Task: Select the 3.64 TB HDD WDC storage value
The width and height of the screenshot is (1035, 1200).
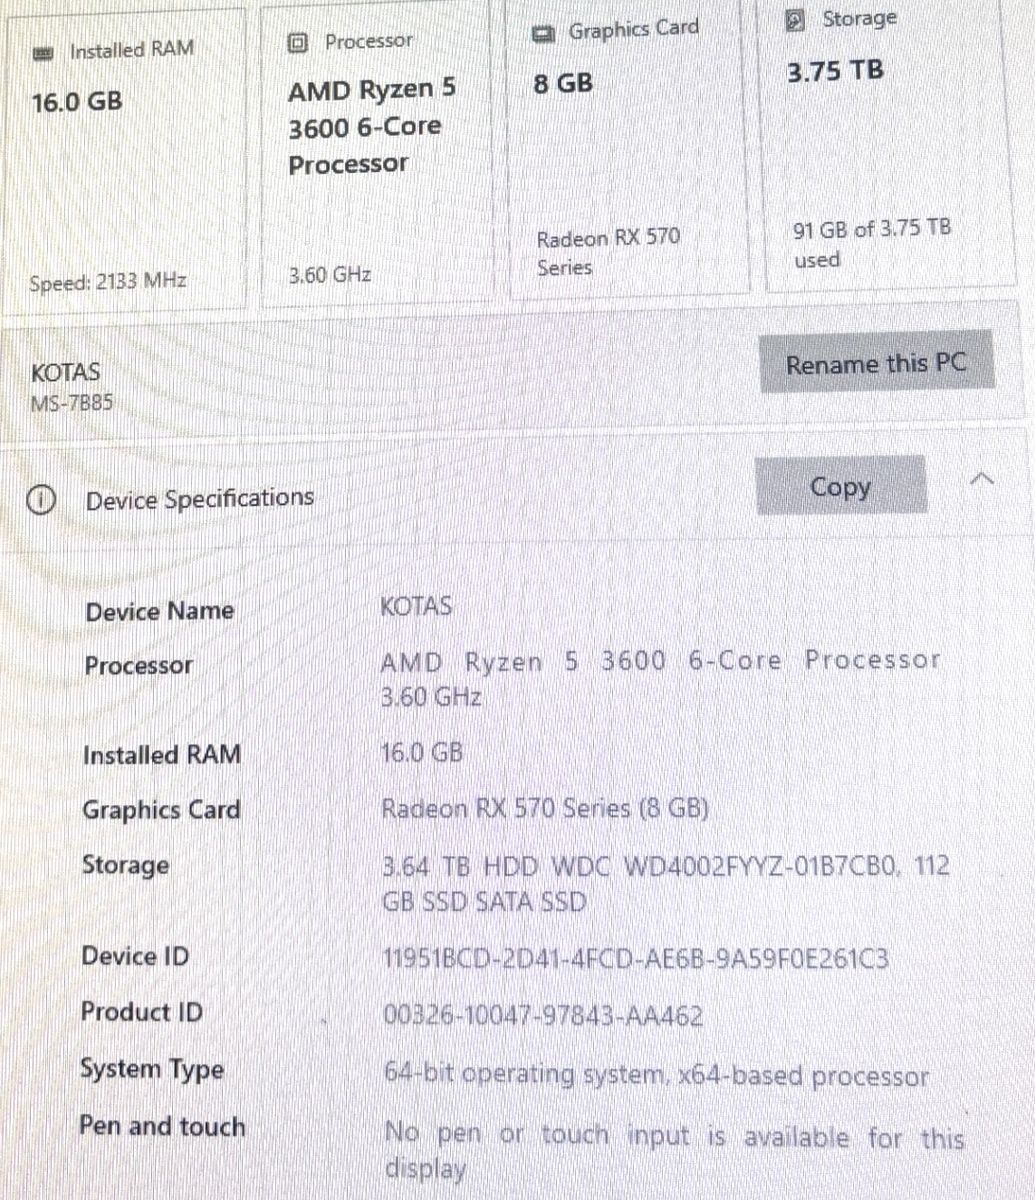Action: [x=666, y=884]
